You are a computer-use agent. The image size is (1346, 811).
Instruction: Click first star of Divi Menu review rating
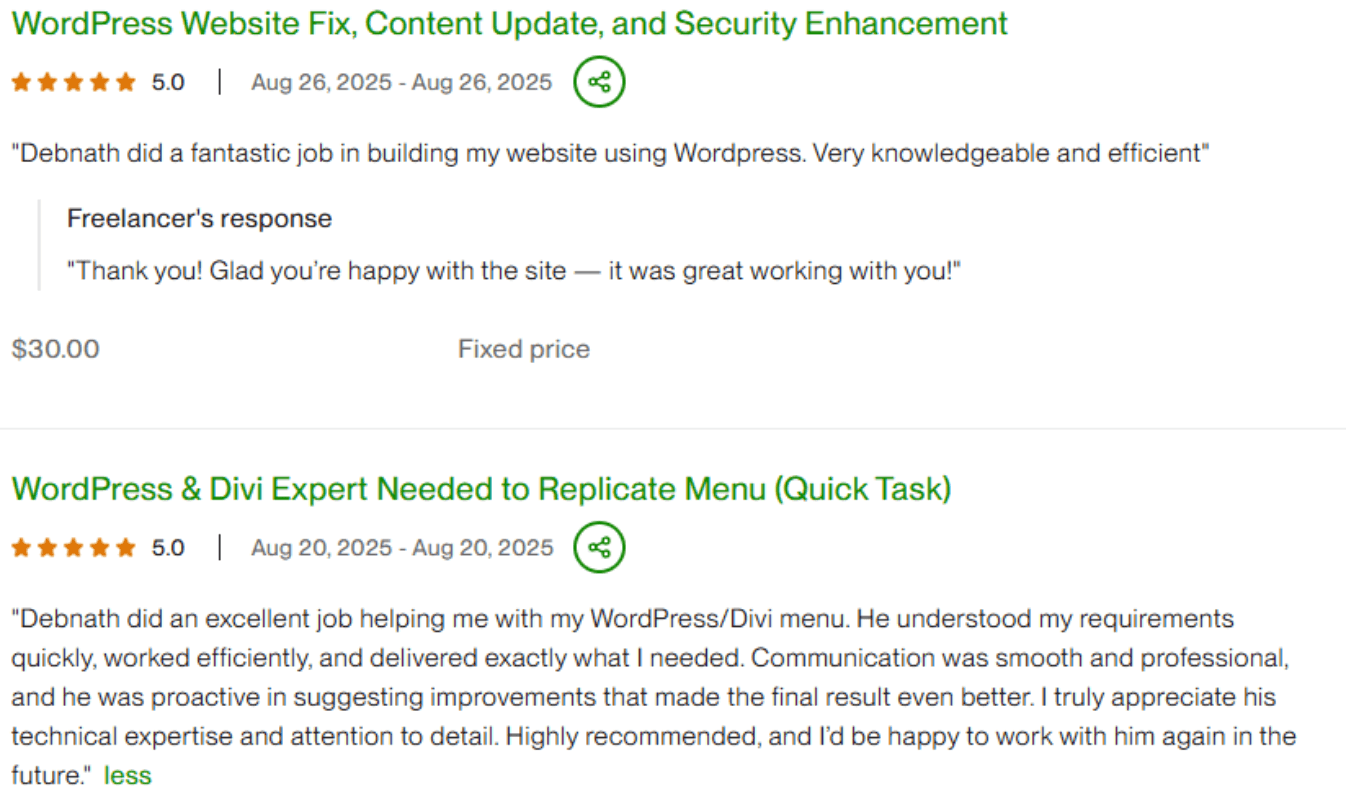coord(21,548)
